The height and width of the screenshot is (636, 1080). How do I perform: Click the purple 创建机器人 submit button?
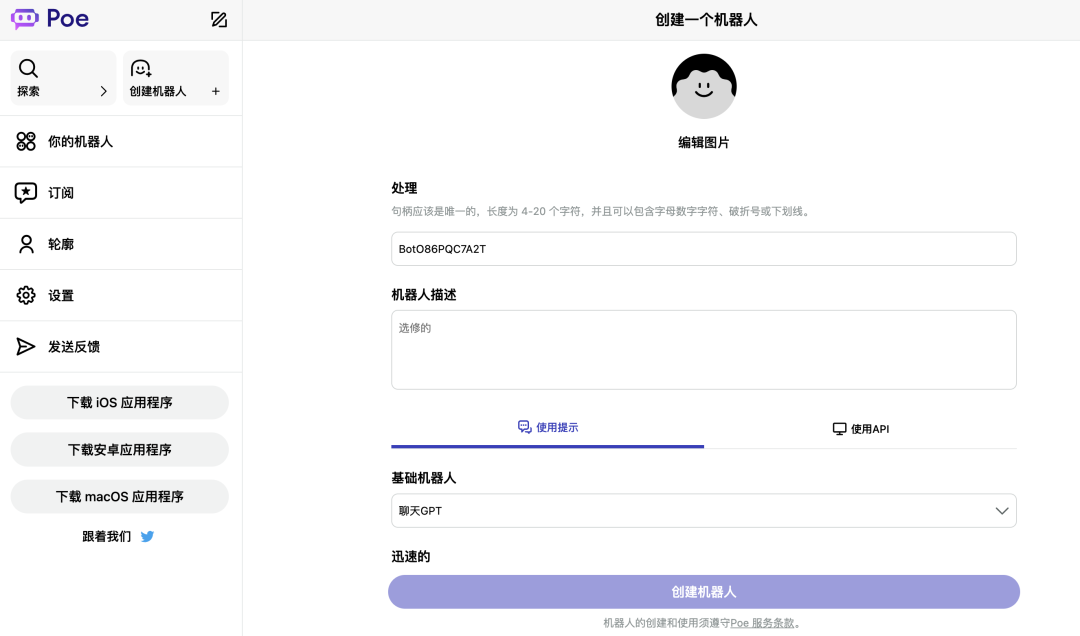point(704,592)
